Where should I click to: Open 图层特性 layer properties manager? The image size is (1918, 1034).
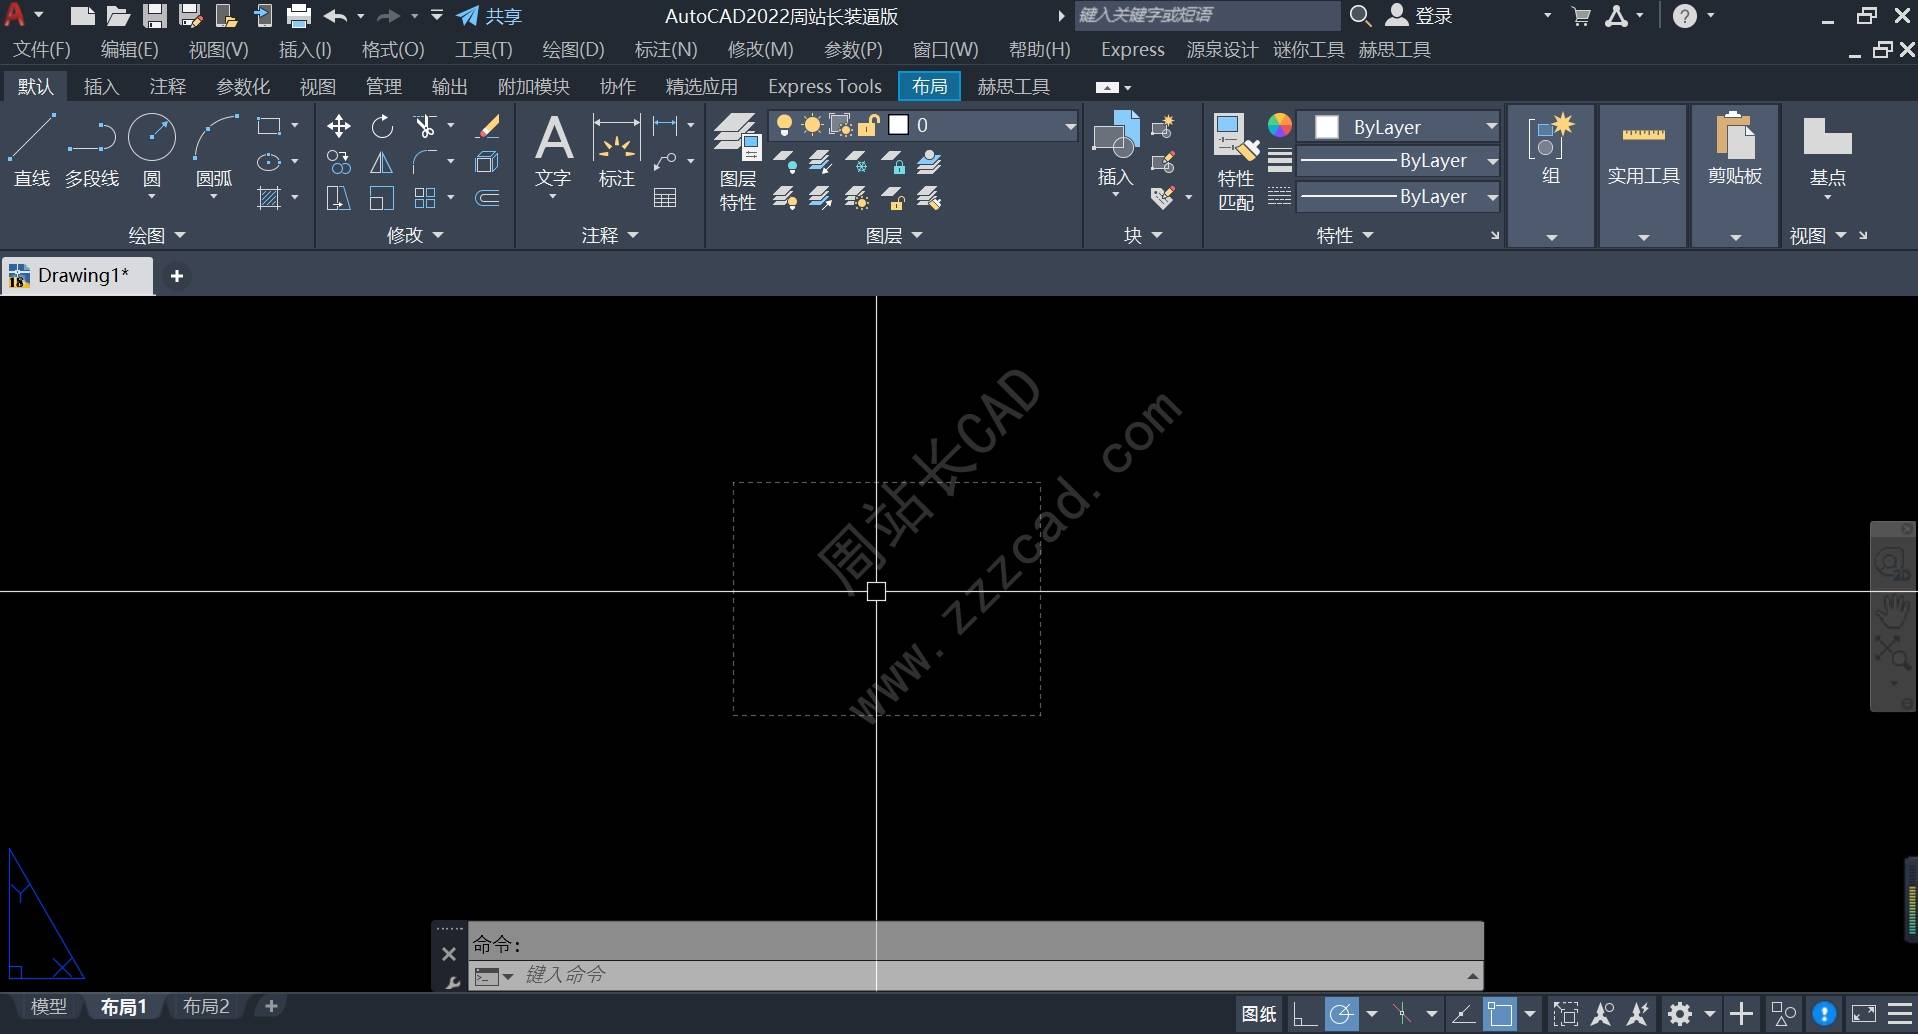coord(738,162)
